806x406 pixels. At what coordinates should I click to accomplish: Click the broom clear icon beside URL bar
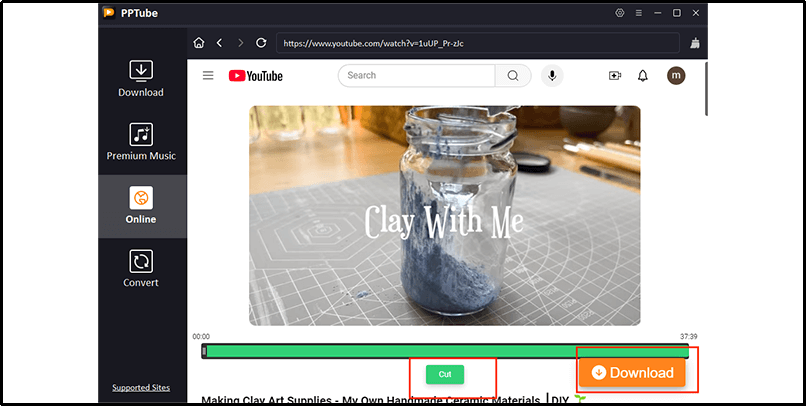pyautogui.click(x=695, y=43)
